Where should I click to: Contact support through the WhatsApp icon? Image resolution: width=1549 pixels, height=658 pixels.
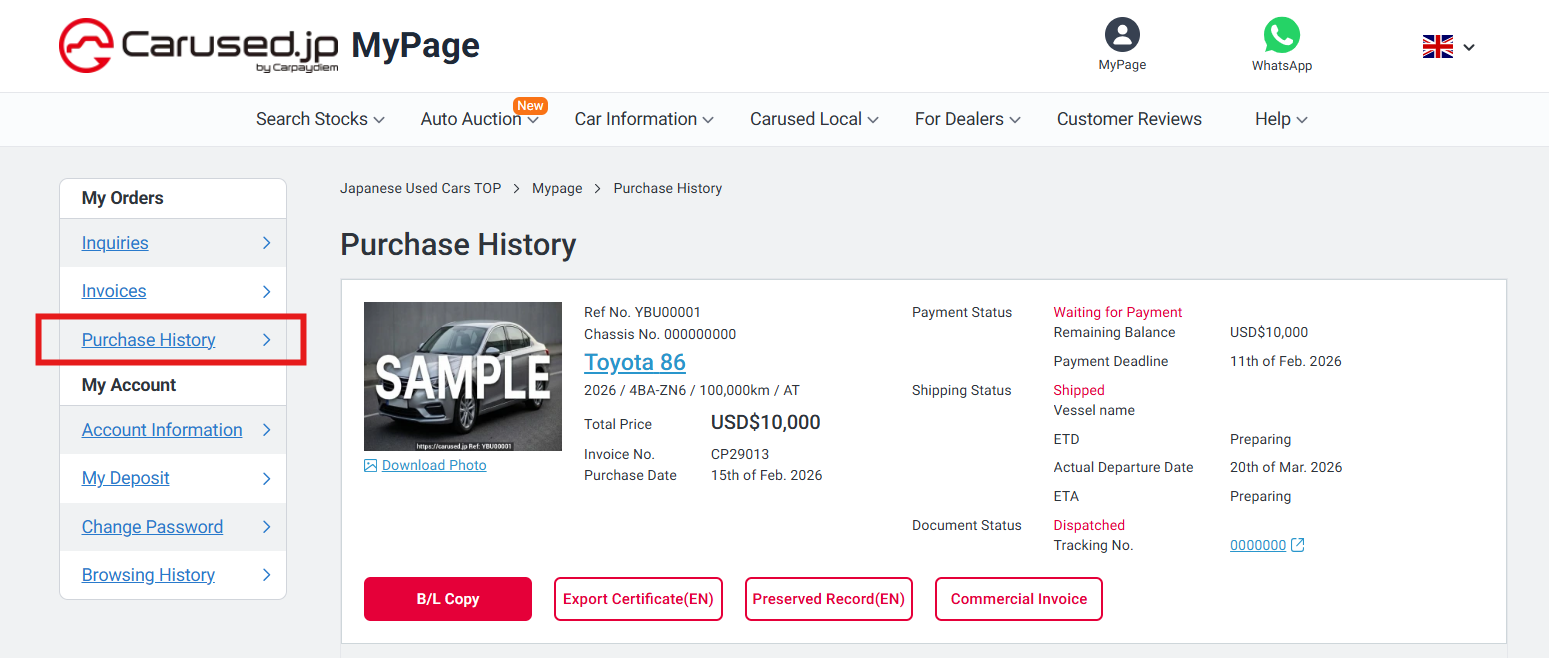click(x=1282, y=36)
